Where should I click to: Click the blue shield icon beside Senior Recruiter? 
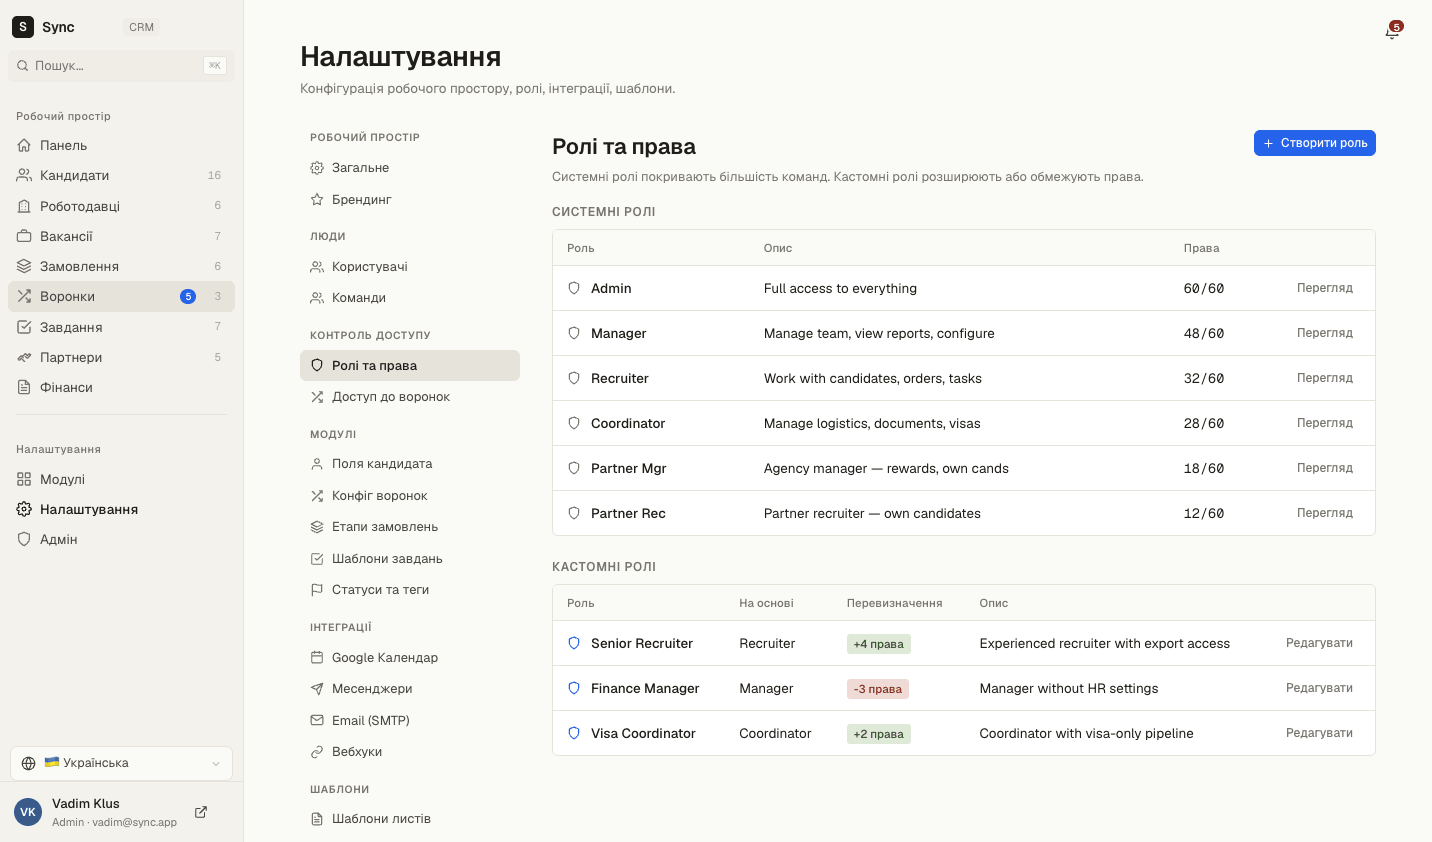coord(574,643)
